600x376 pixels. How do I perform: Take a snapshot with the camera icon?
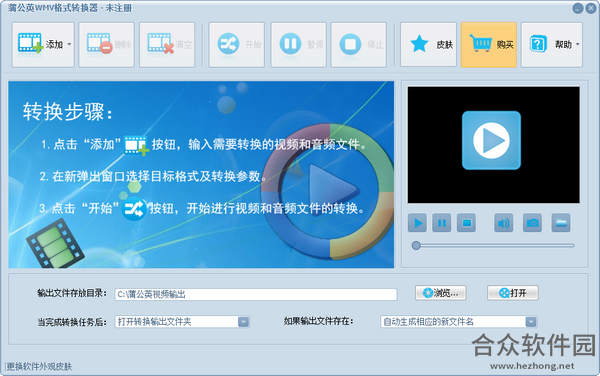[x=532, y=223]
